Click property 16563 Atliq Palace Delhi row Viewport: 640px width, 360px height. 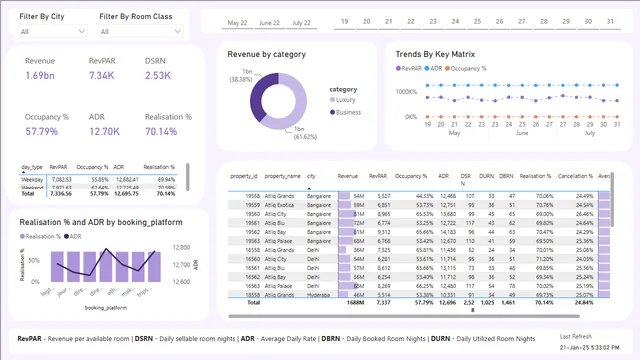(419, 286)
